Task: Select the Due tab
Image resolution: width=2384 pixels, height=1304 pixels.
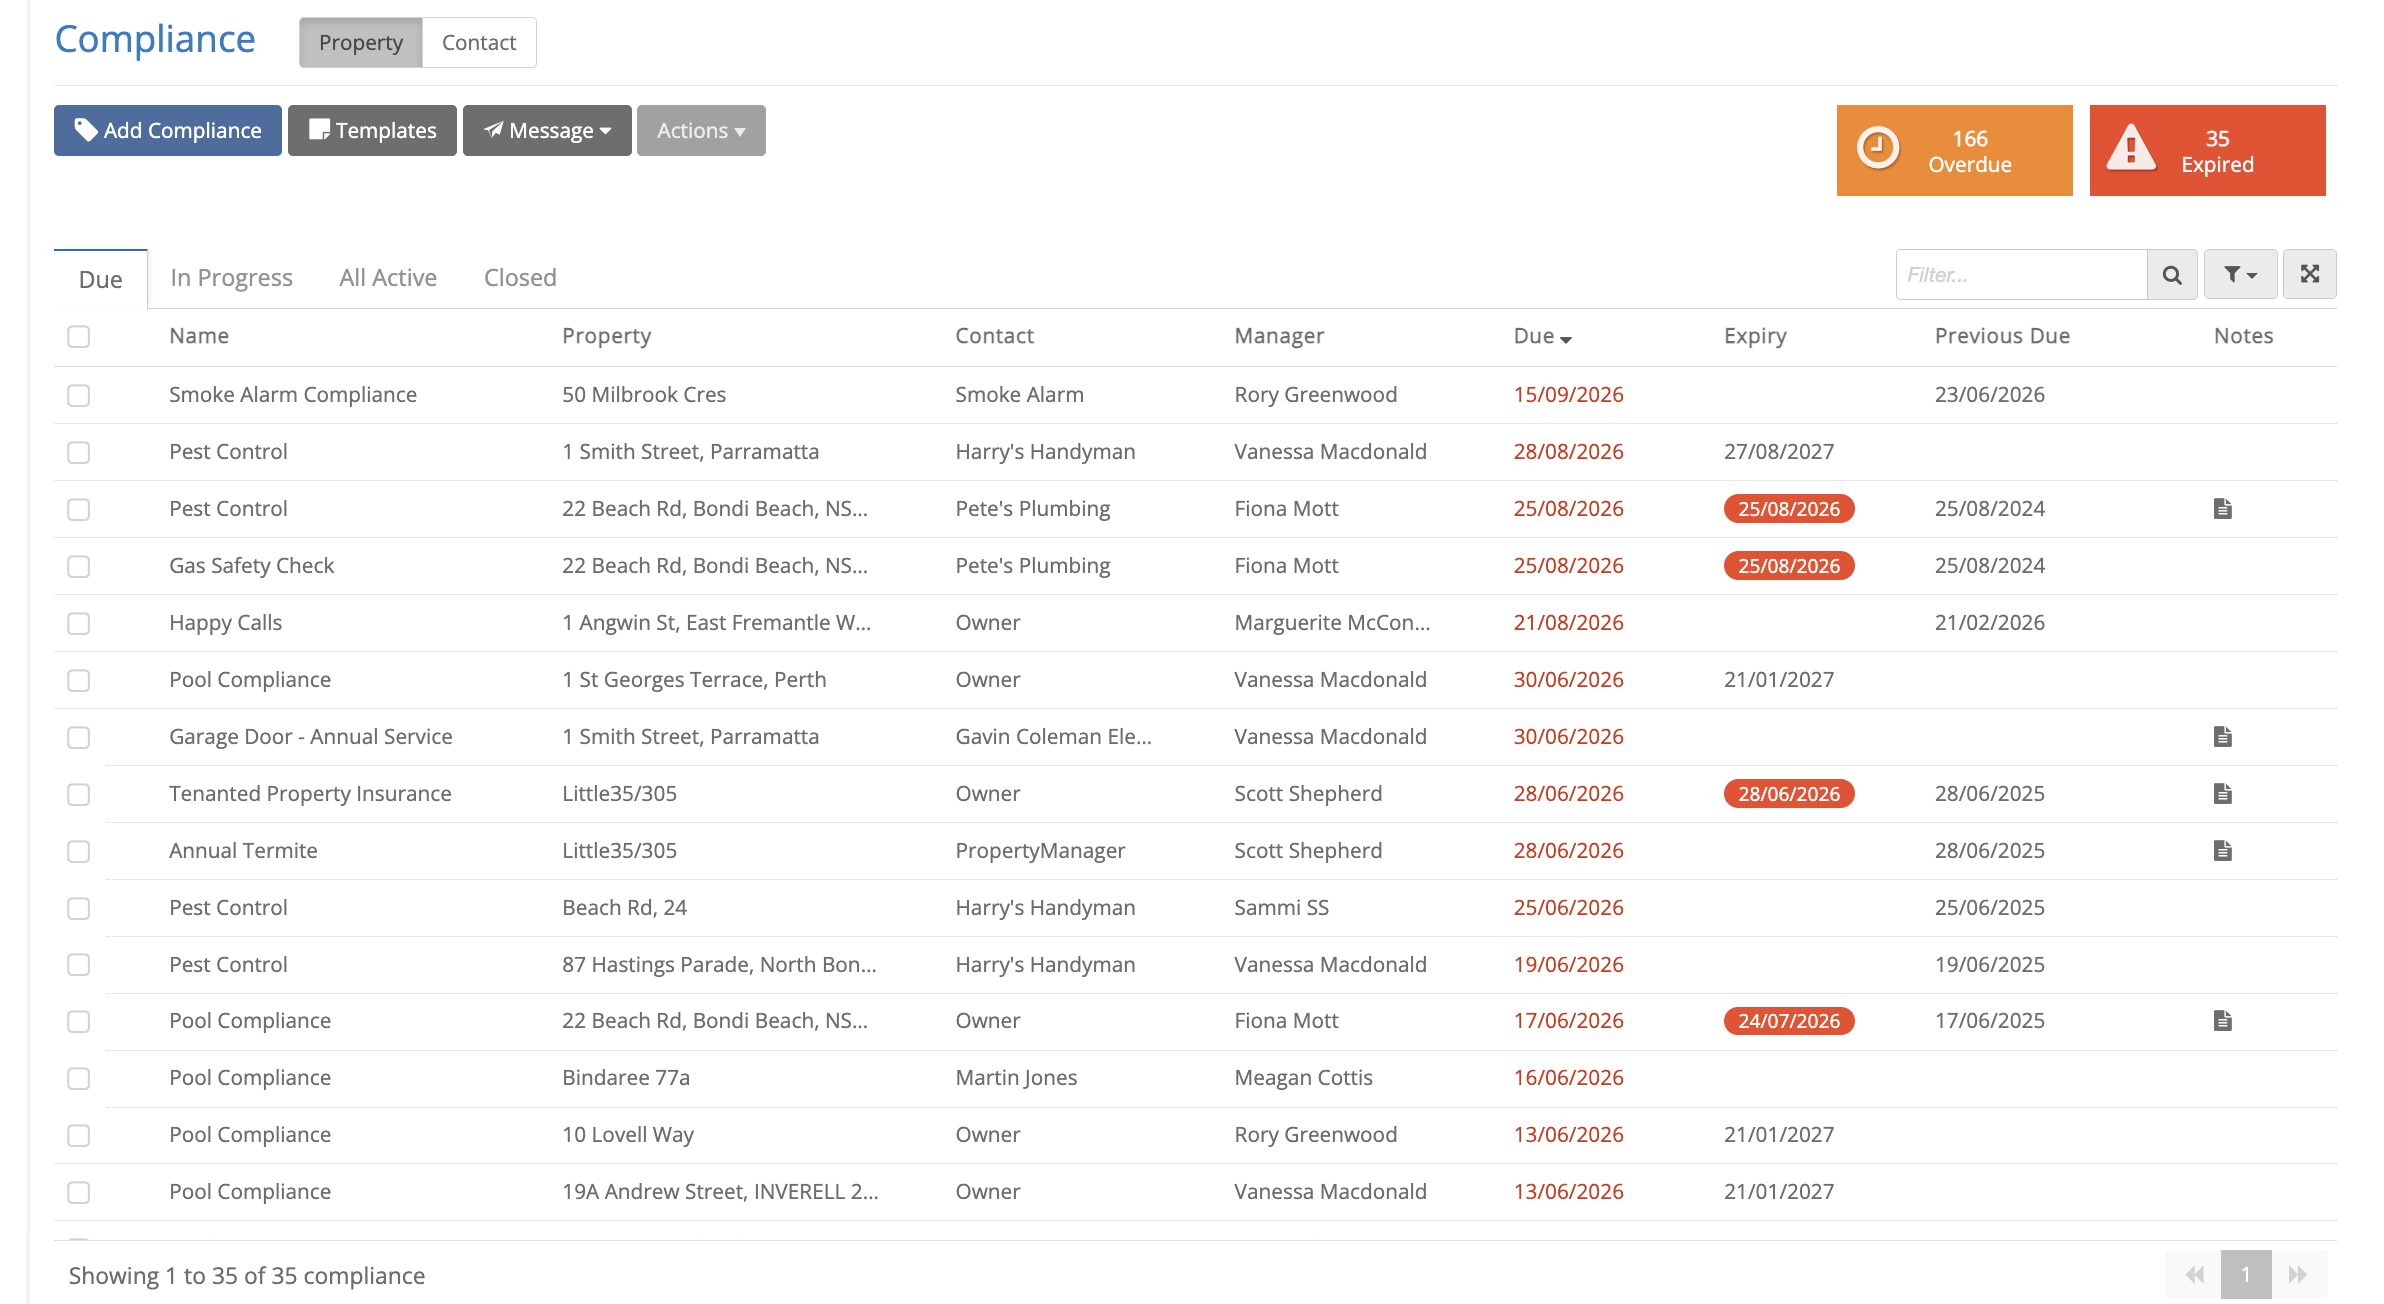Action: (x=100, y=280)
